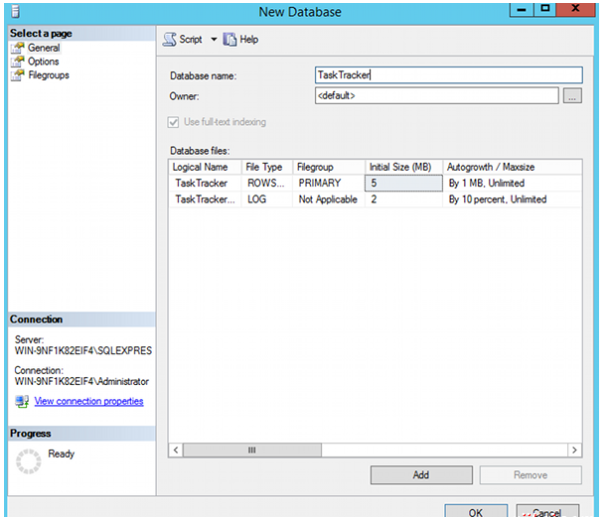Click the Script toolbar icon
This screenshot has width=604, height=522.
[169, 39]
